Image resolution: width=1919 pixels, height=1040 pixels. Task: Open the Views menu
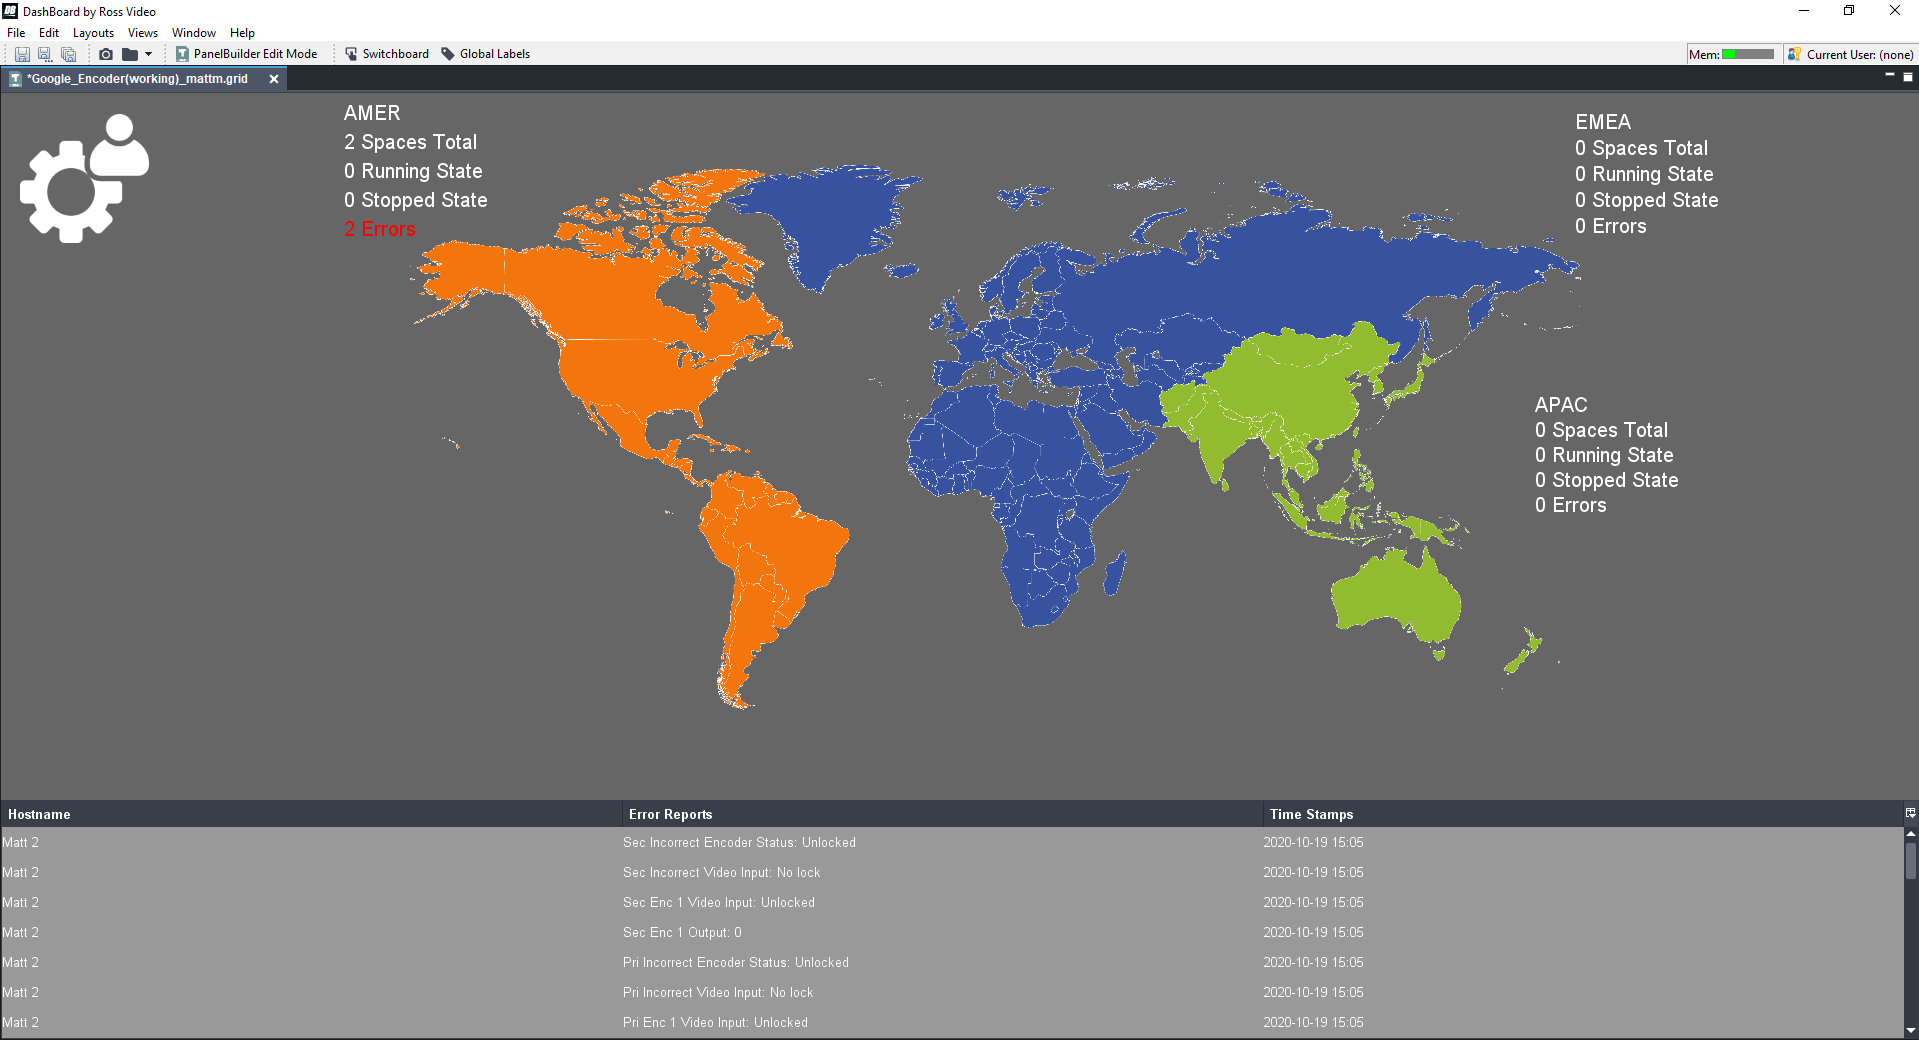tap(143, 33)
